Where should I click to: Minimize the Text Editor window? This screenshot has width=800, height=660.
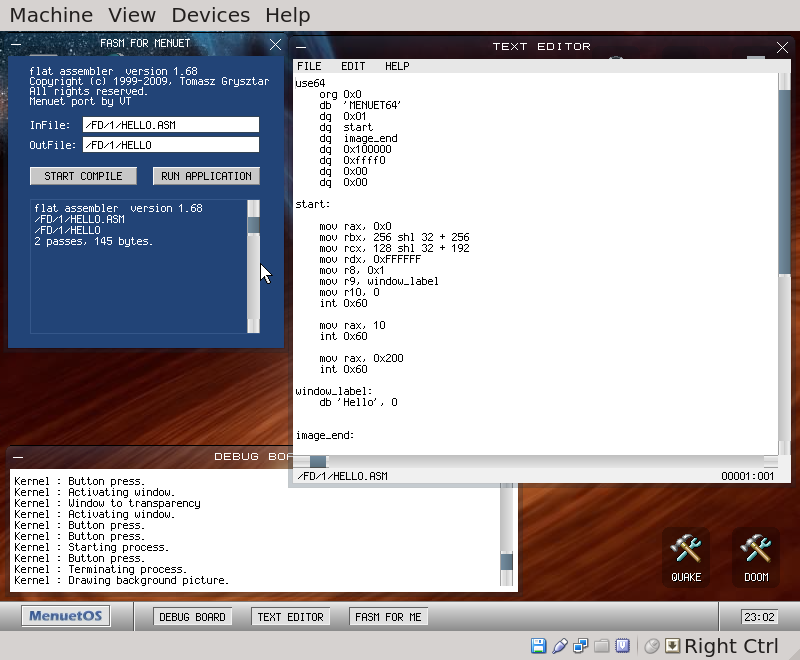(301, 47)
